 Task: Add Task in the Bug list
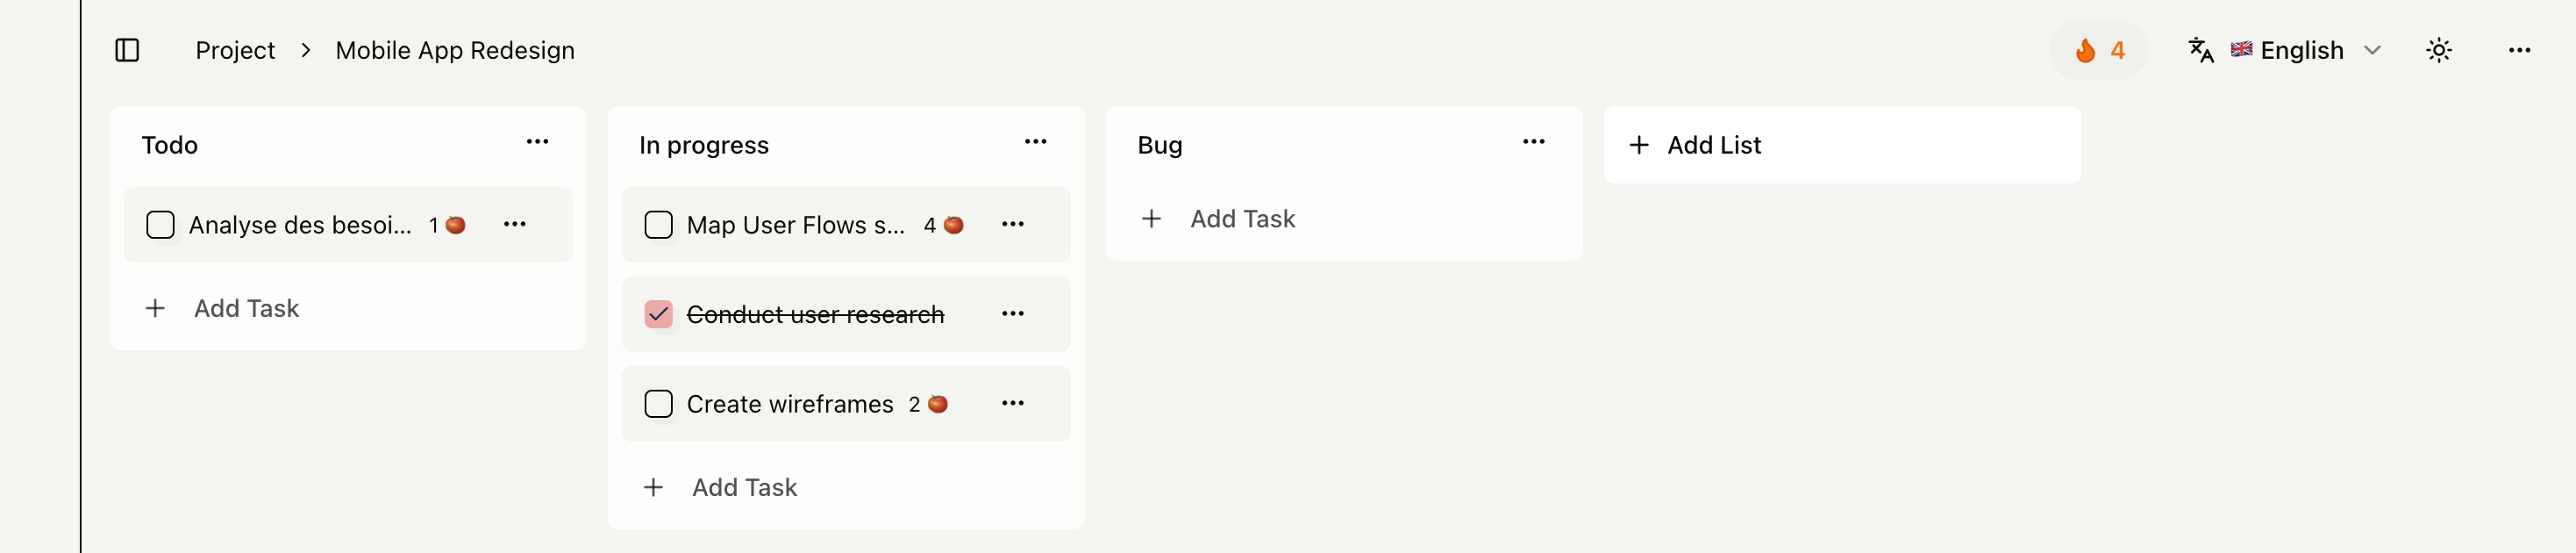1241,219
